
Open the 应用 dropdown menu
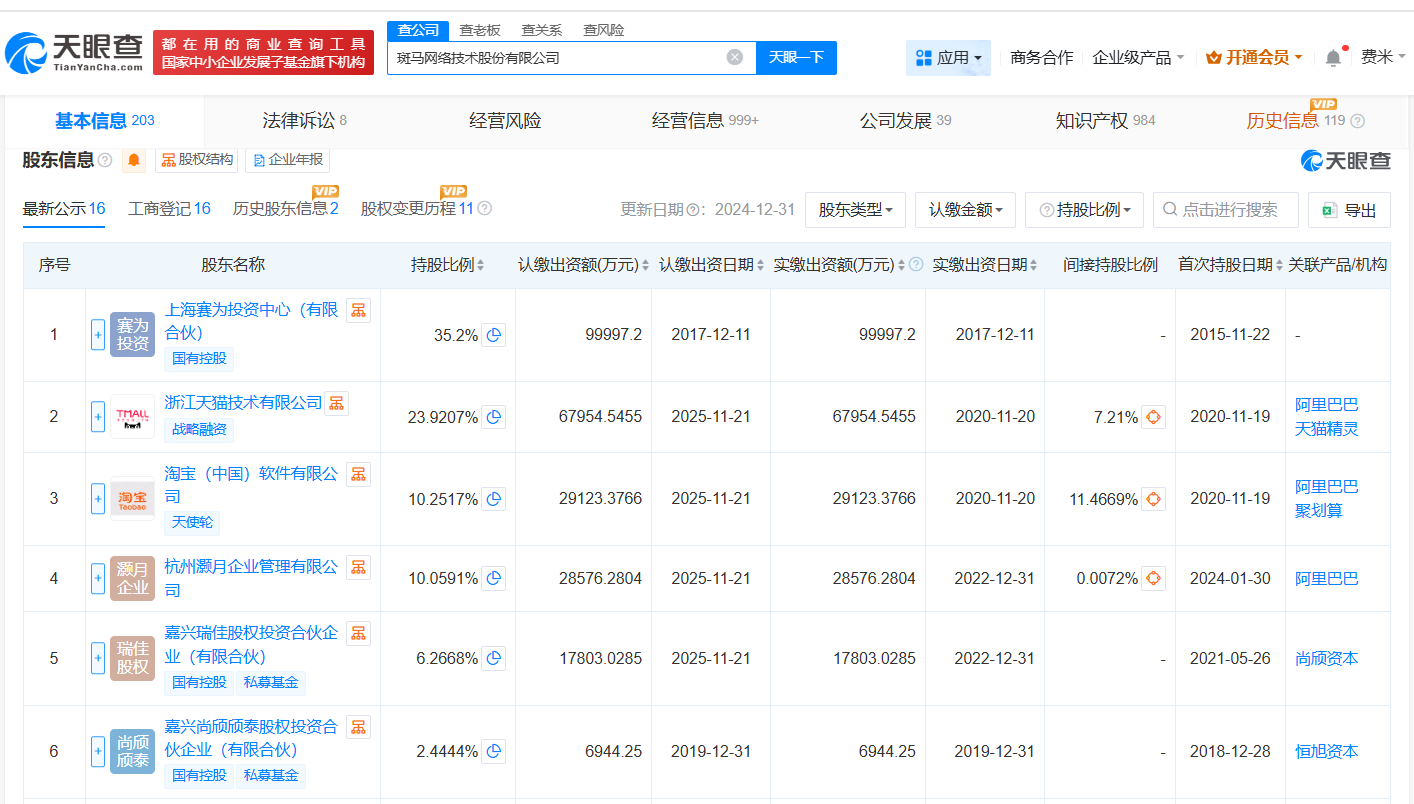click(948, 58)
